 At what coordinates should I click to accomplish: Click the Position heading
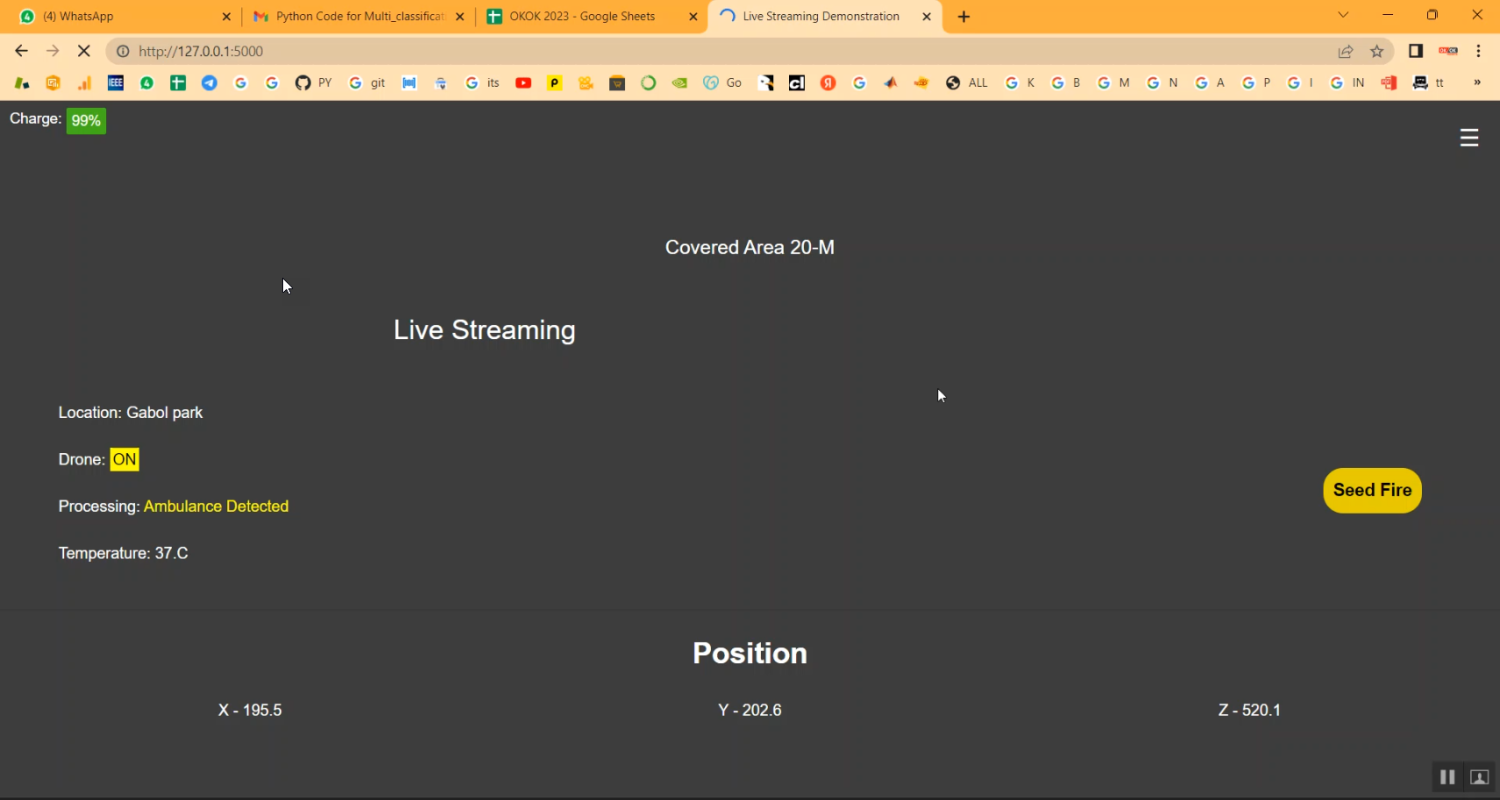click(750, 653)
